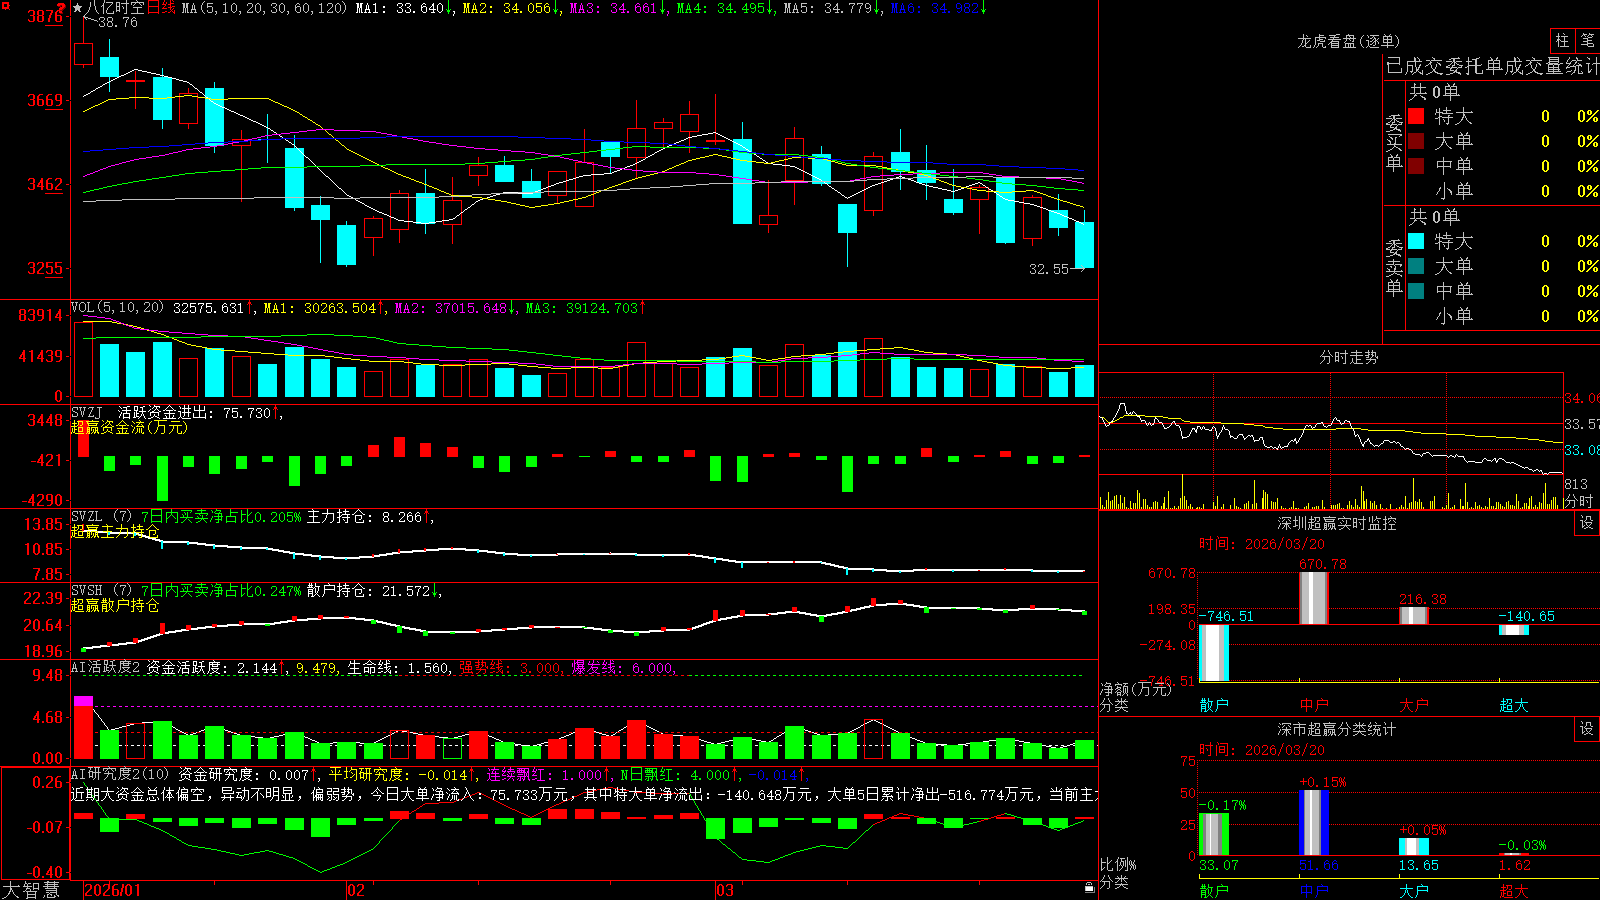Click the 中户 670.78 bar in 实时监控
Viewport: 1600px width, 900px height.
click(1314, 598)
